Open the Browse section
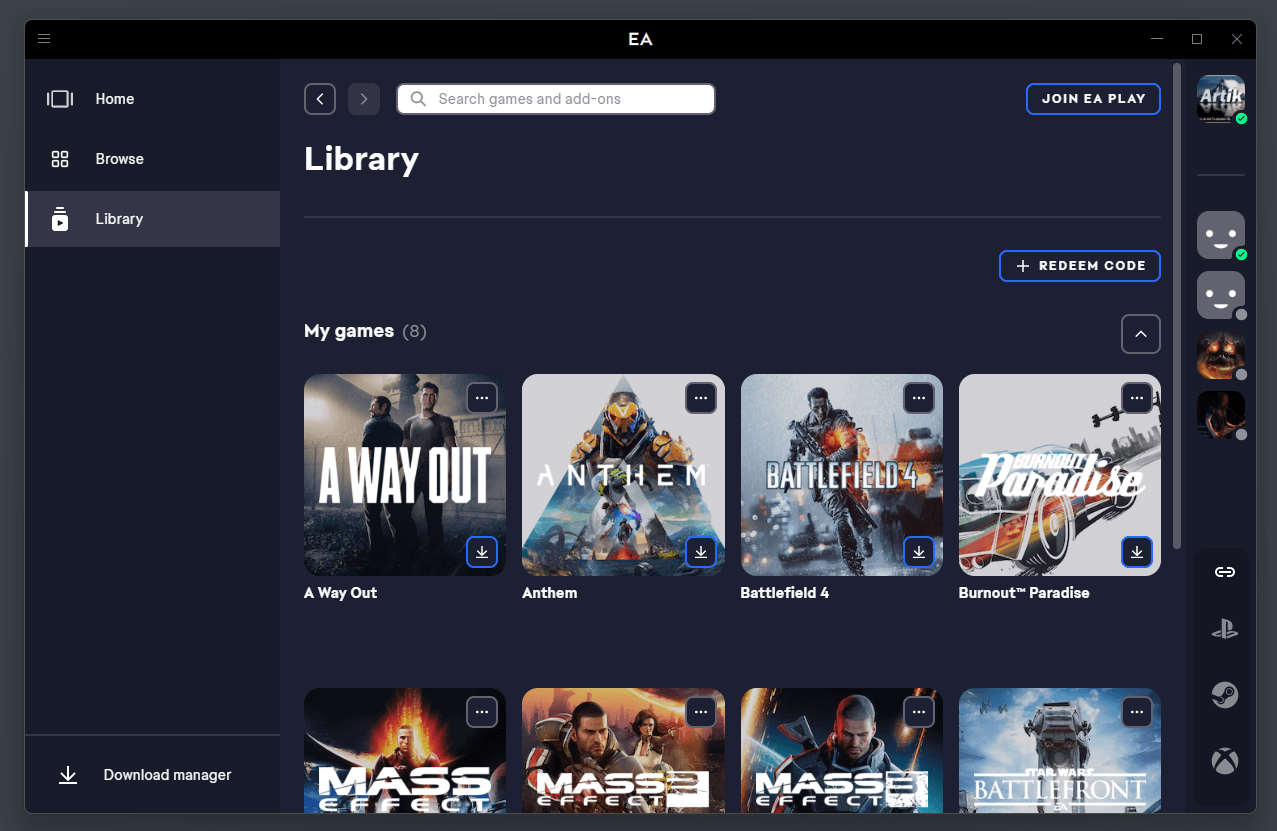Screen dimensions: 1277x831 (x=152, y=159)
